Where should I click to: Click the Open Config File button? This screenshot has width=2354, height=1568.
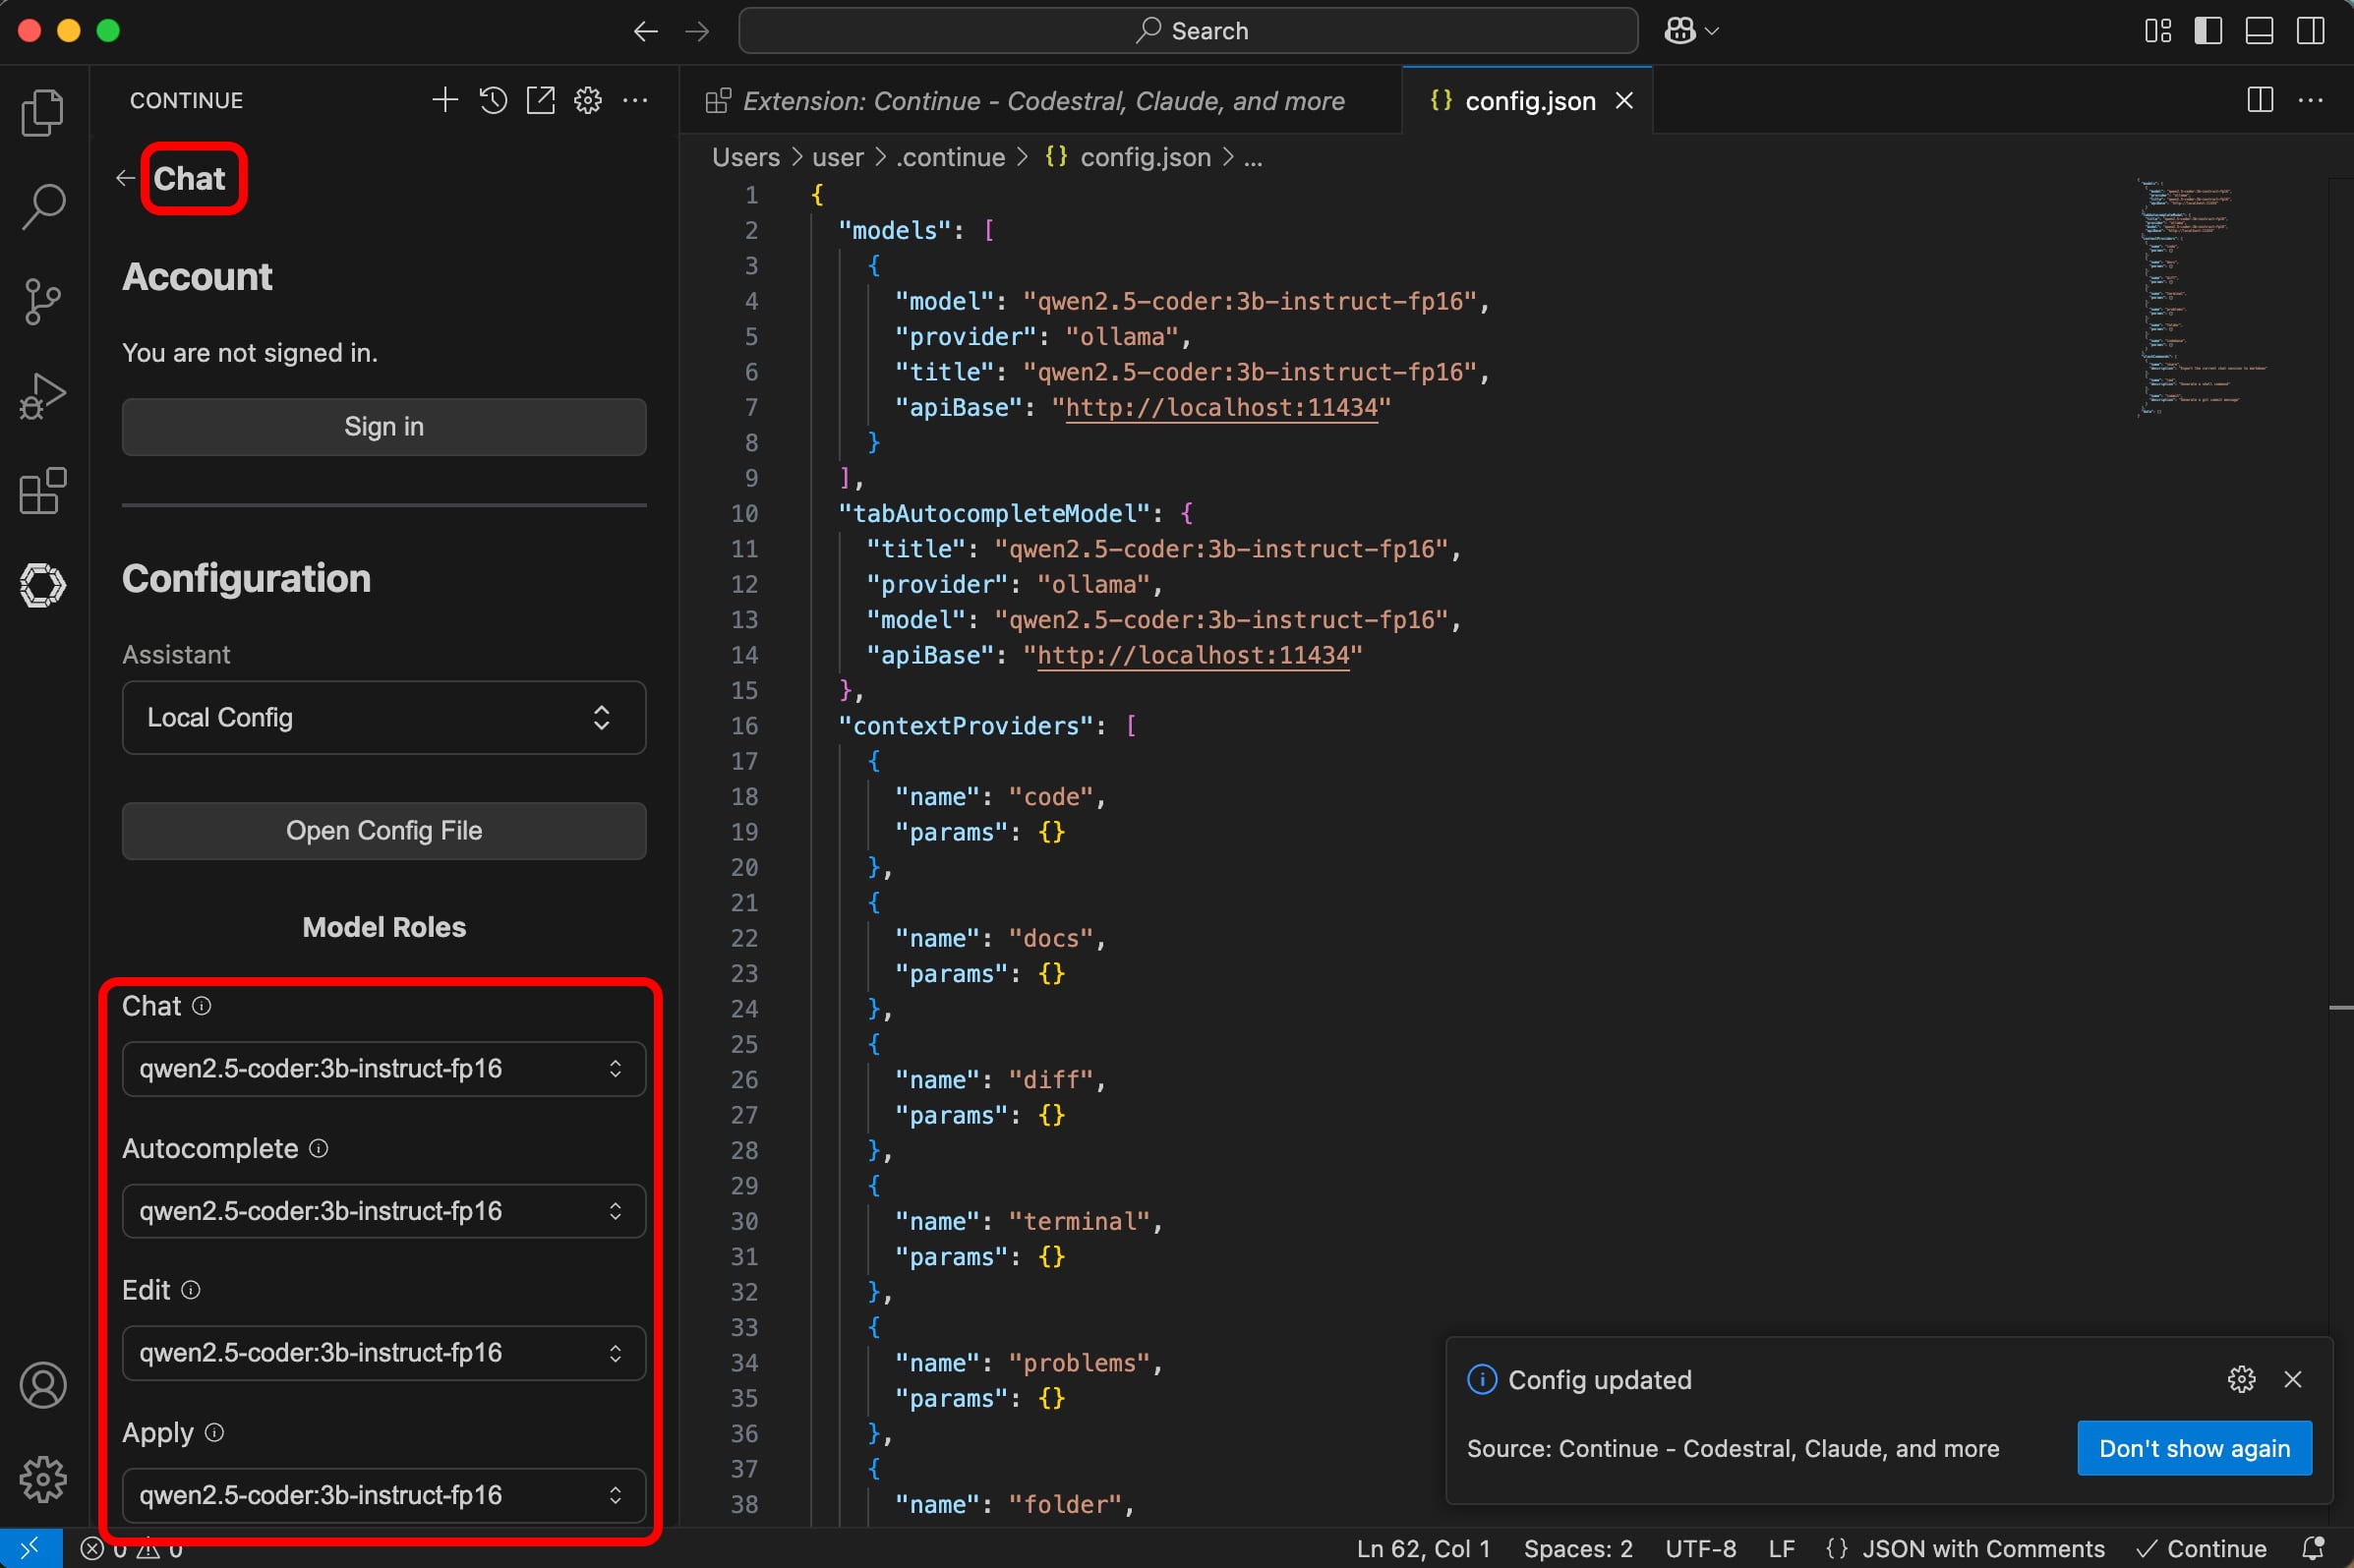(383, 830)
